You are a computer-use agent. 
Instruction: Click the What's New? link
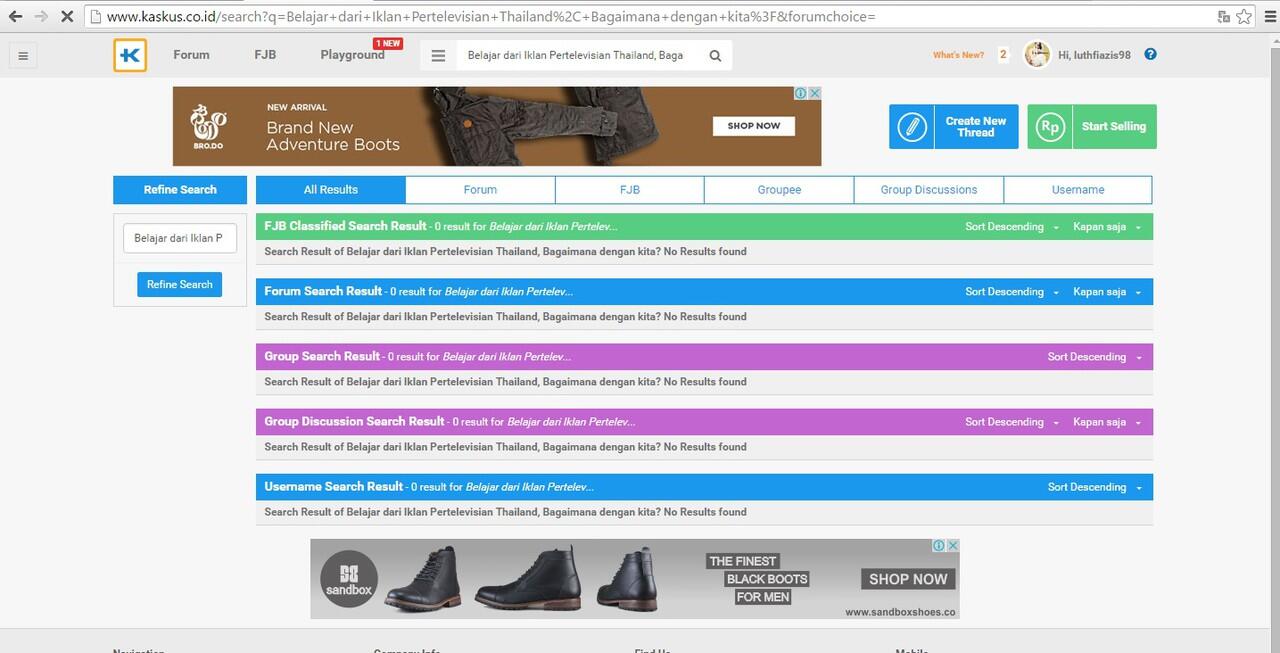coord(958,55)
